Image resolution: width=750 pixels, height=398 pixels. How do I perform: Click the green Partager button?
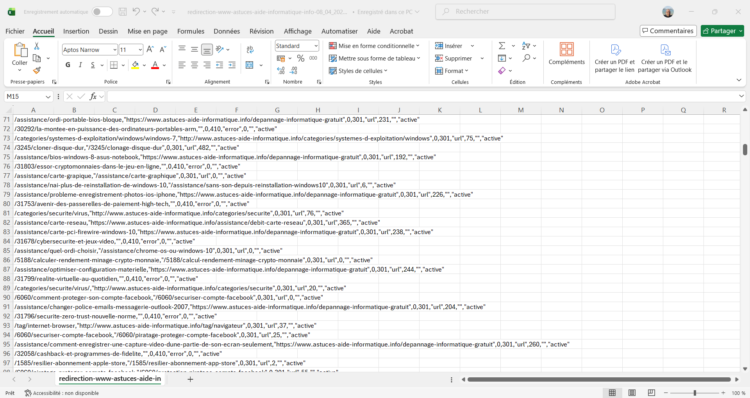pos(722,31)
